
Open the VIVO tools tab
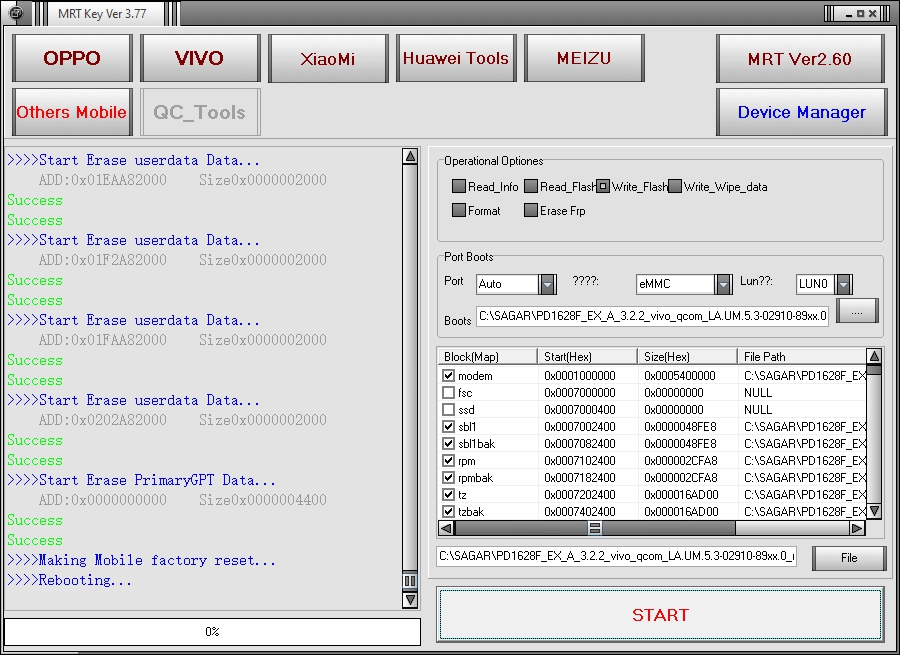[200, 58]
